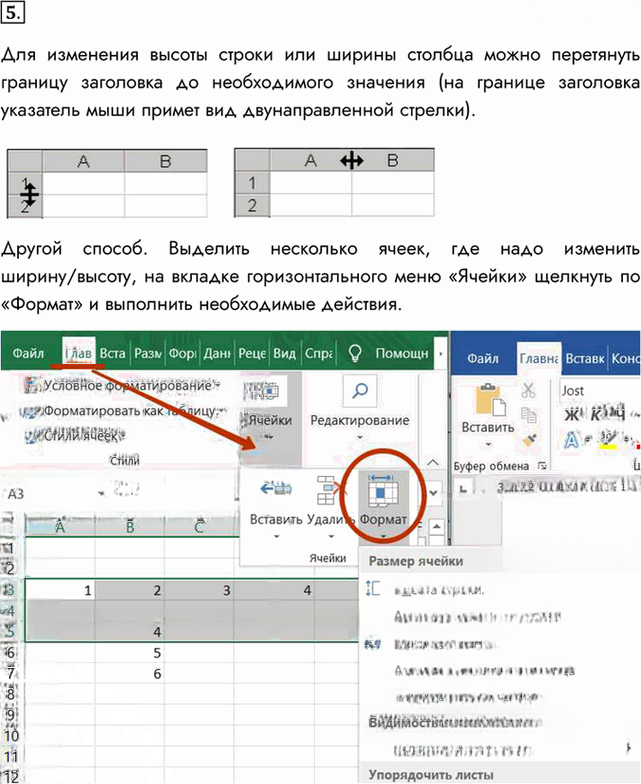
Task: Click the vertical scrollbar up arrow
Action: click(x=436, y=526)
